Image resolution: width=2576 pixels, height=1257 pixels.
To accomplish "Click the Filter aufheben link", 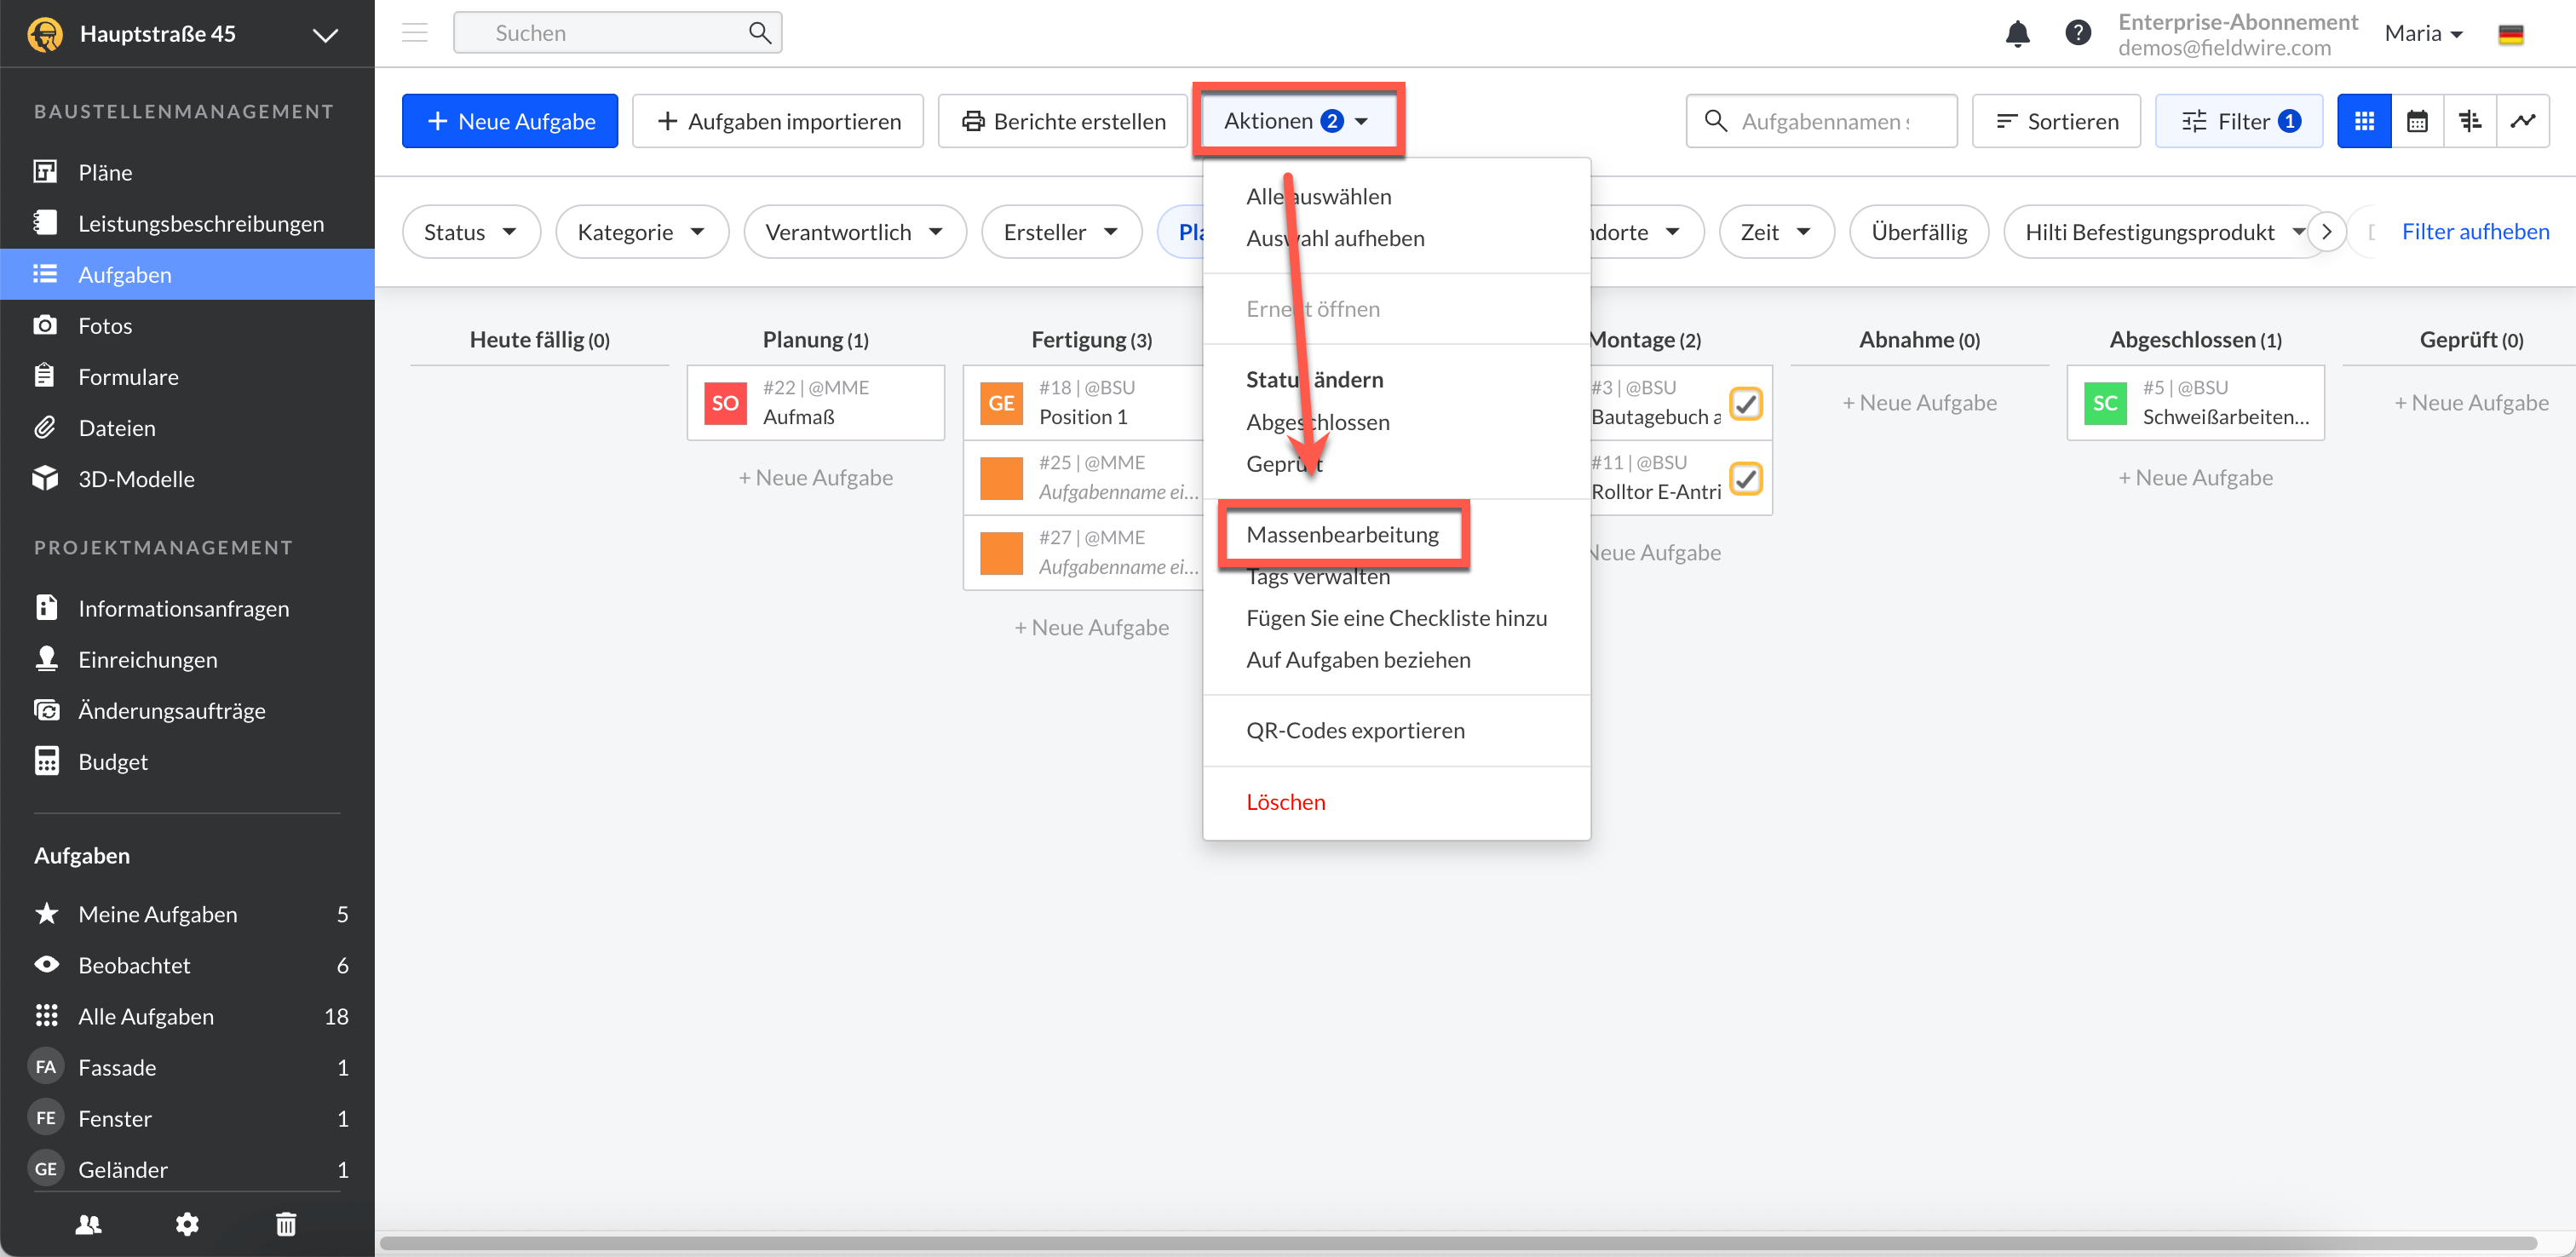I will point(2475,231).
